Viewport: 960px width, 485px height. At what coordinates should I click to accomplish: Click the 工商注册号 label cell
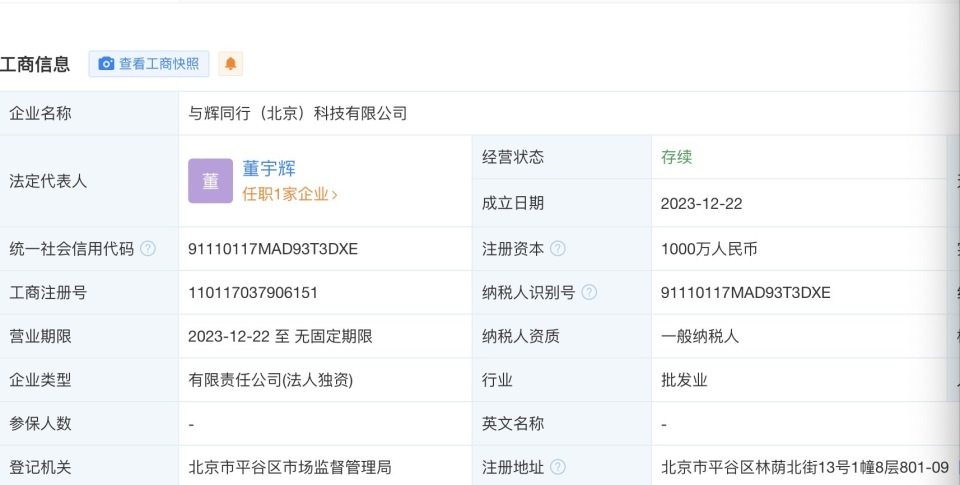(89, 293)
